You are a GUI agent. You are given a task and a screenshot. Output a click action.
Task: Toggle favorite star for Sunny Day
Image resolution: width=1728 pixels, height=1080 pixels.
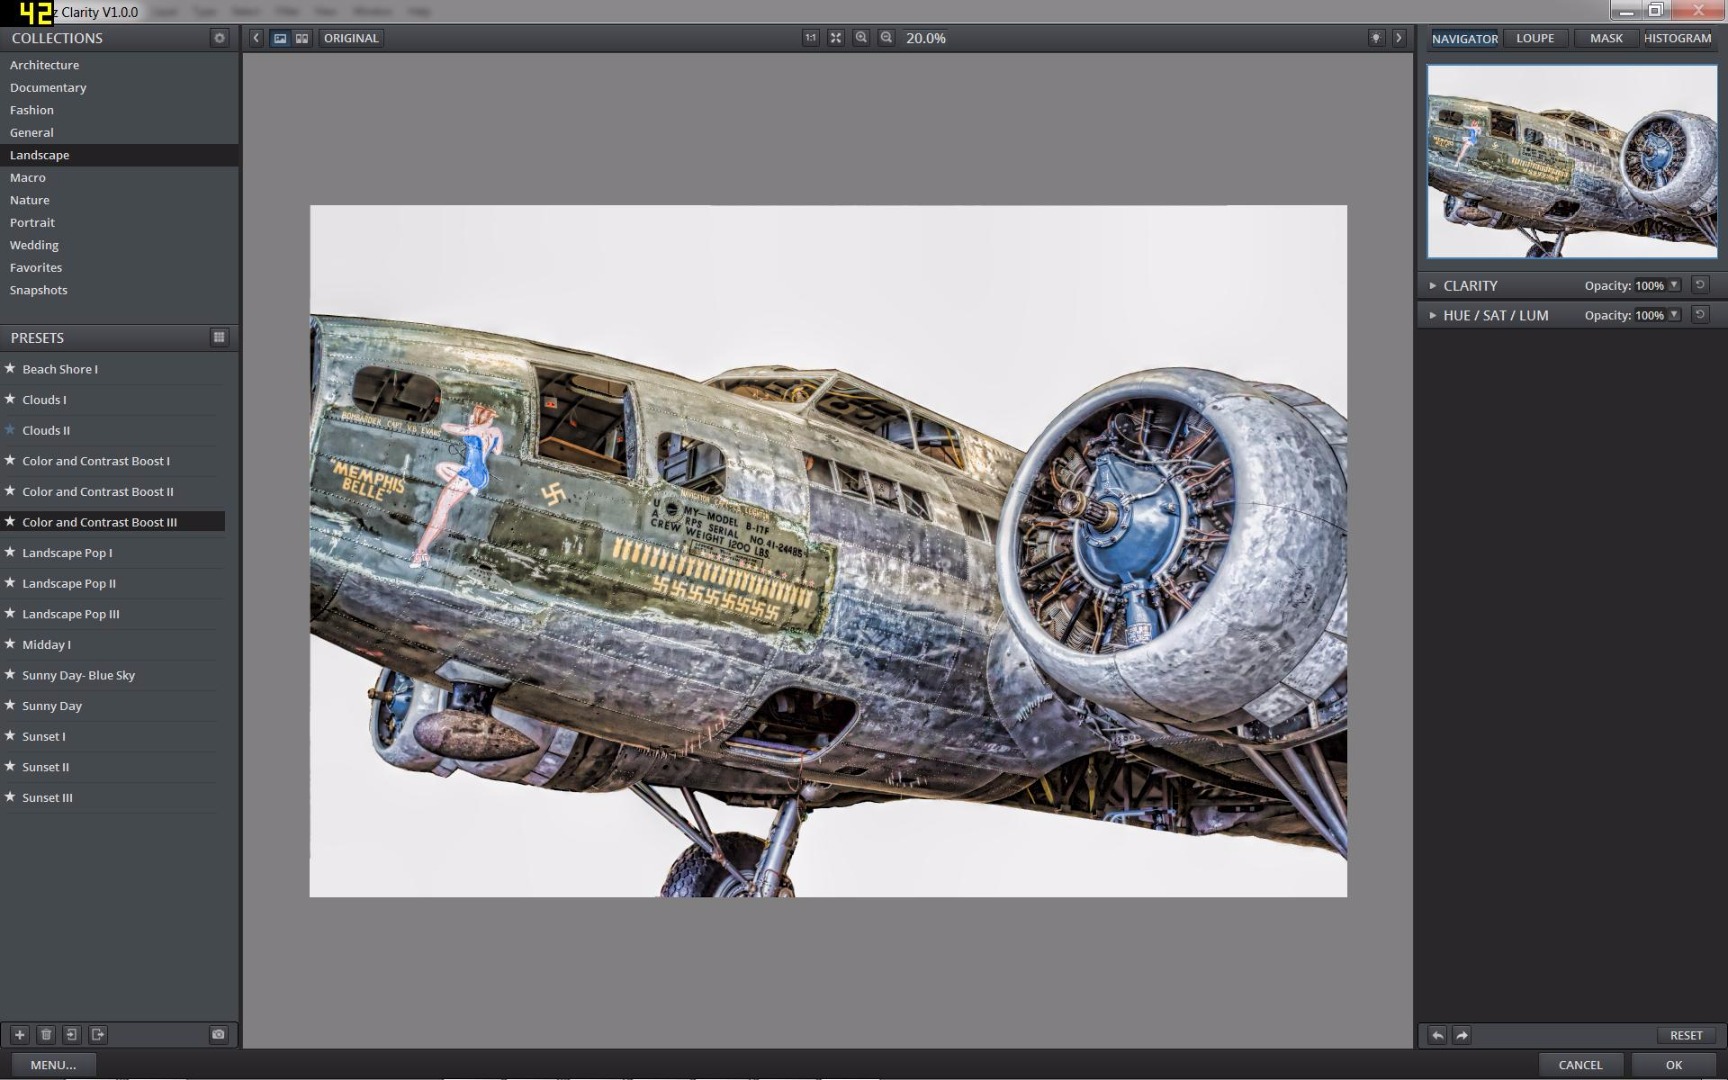pyautogui.click(x=10, y=705)
